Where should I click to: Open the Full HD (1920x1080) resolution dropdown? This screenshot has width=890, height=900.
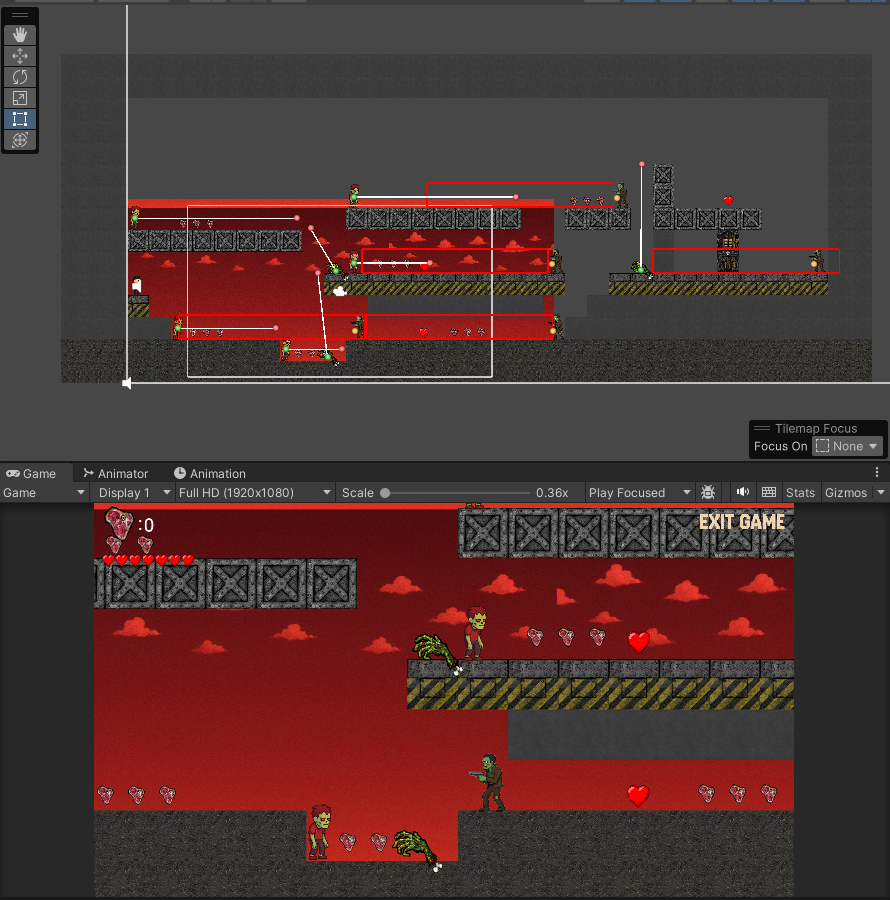[254, 492]
